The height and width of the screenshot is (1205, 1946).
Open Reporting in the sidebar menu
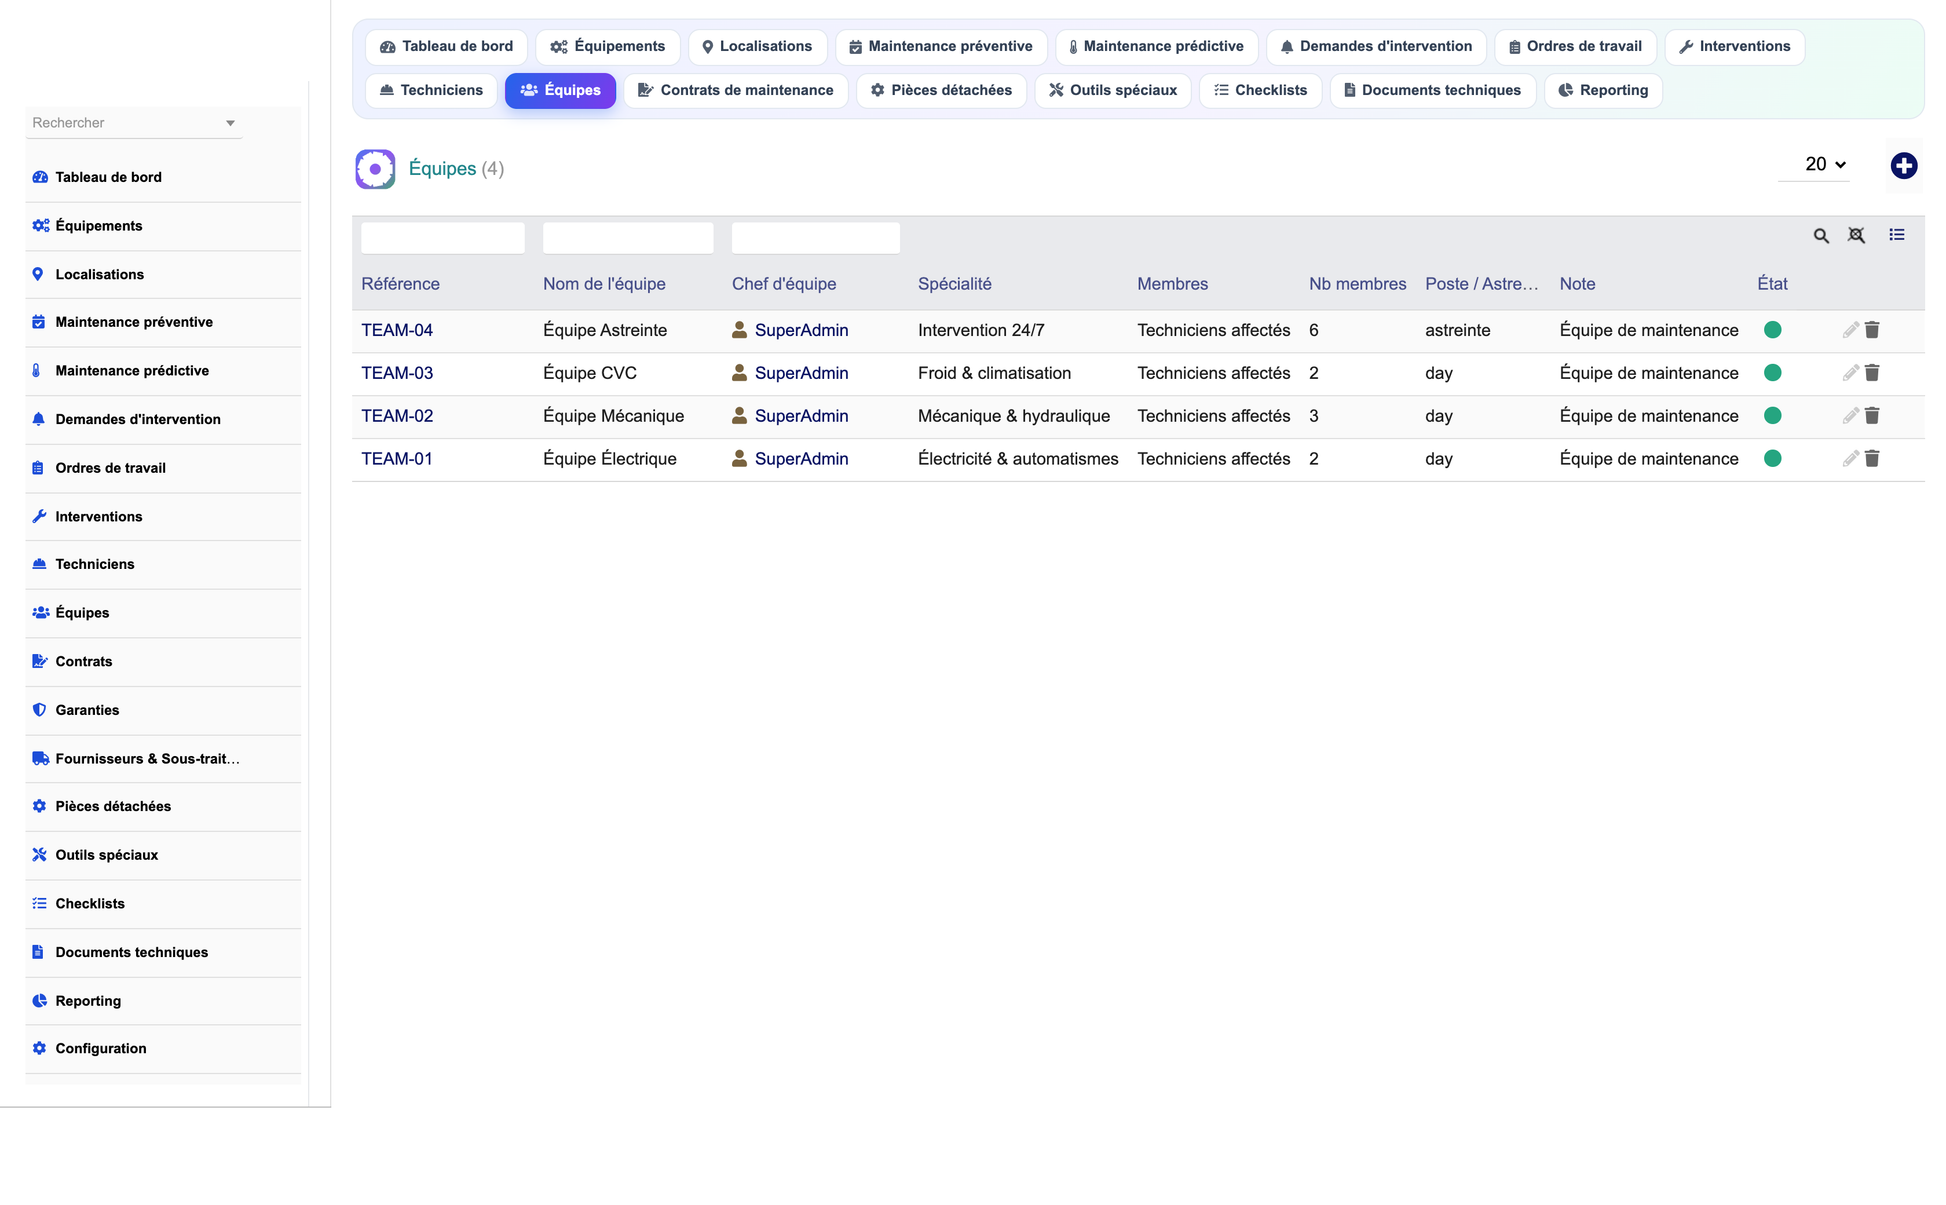coord(163,1001)
